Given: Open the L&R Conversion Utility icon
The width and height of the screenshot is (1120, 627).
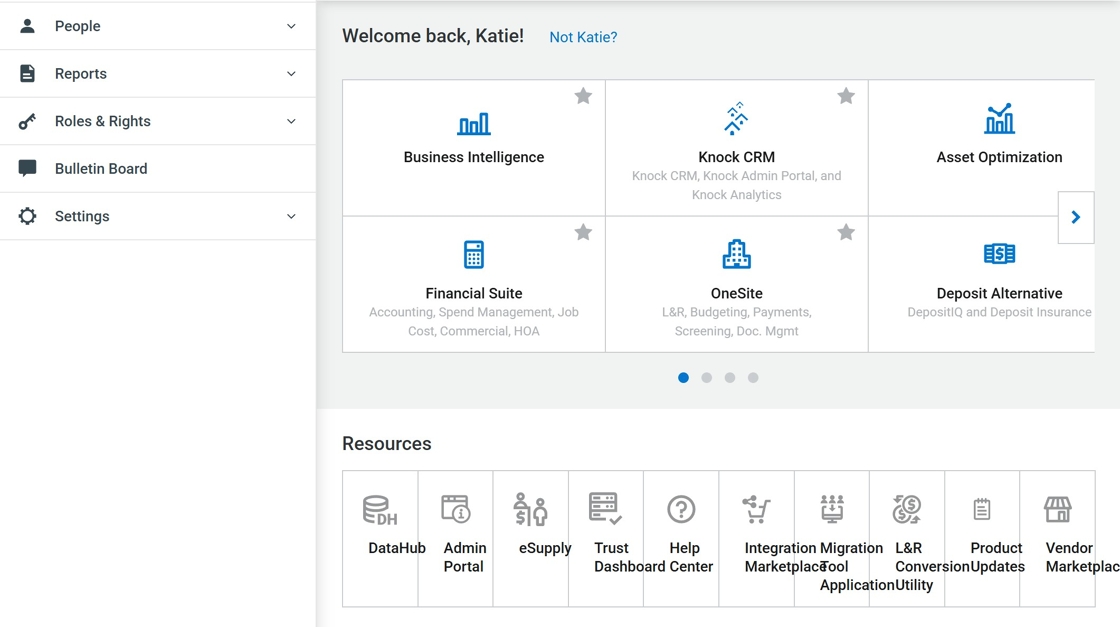Looking at the screenshot, I should coord(907,509).
